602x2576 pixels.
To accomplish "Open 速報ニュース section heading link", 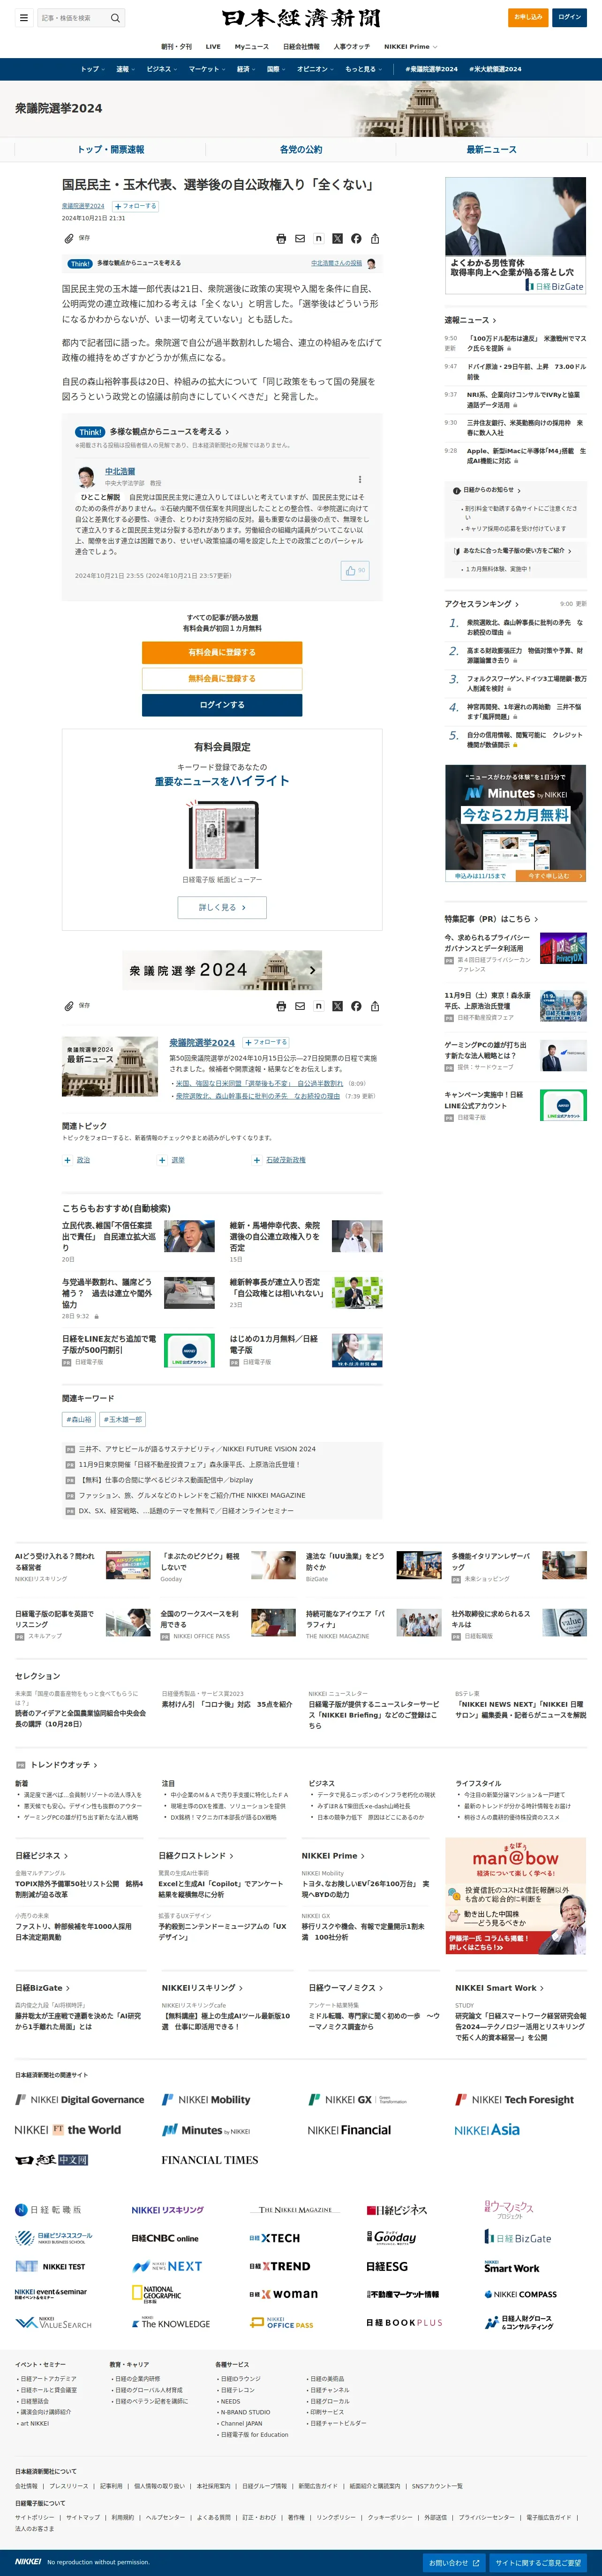I will [470, 320].
